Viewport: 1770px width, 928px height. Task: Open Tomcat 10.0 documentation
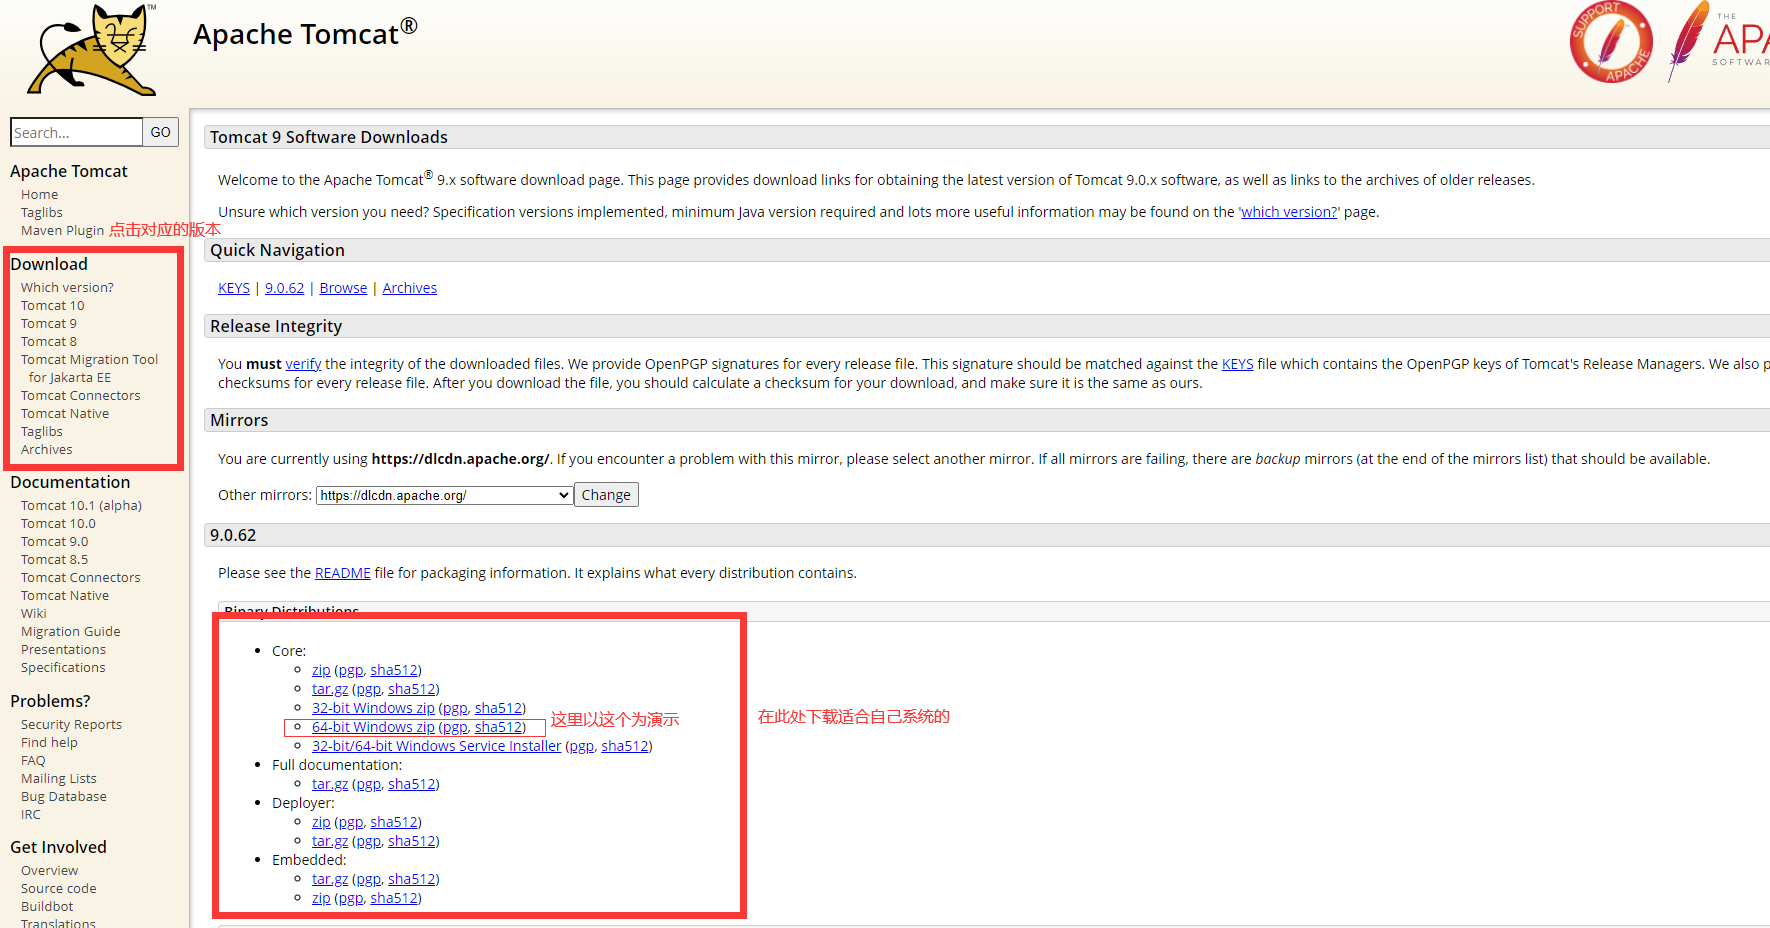pos(58,524)
